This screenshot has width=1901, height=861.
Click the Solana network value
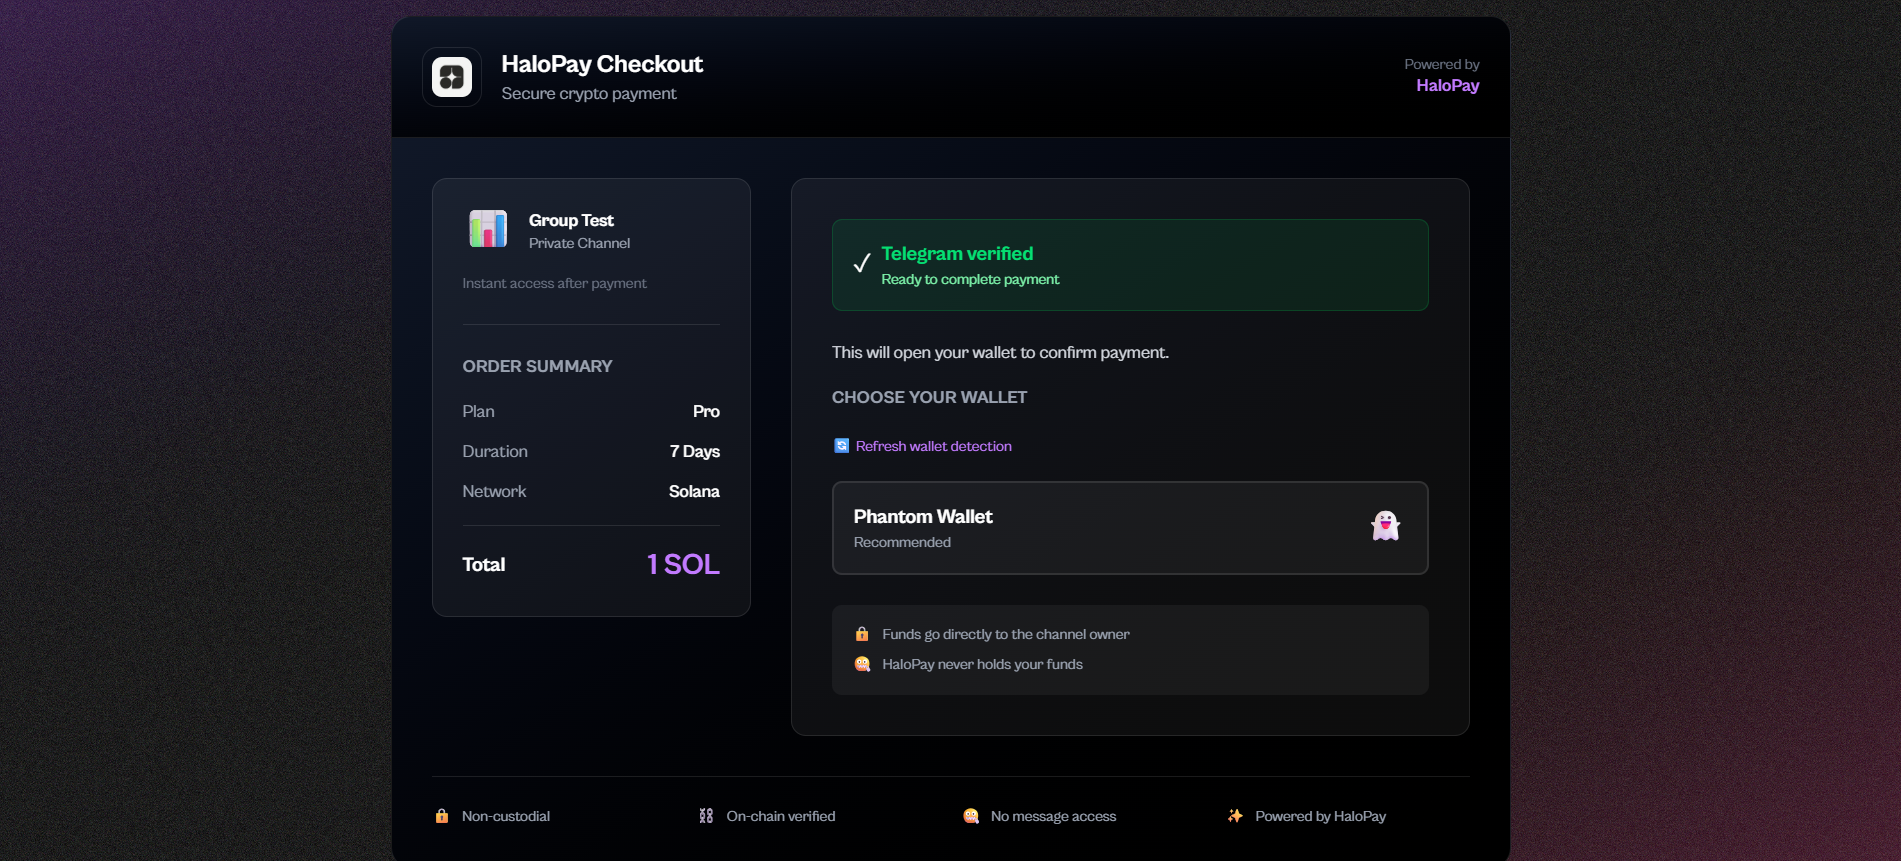tap(694, 491)
